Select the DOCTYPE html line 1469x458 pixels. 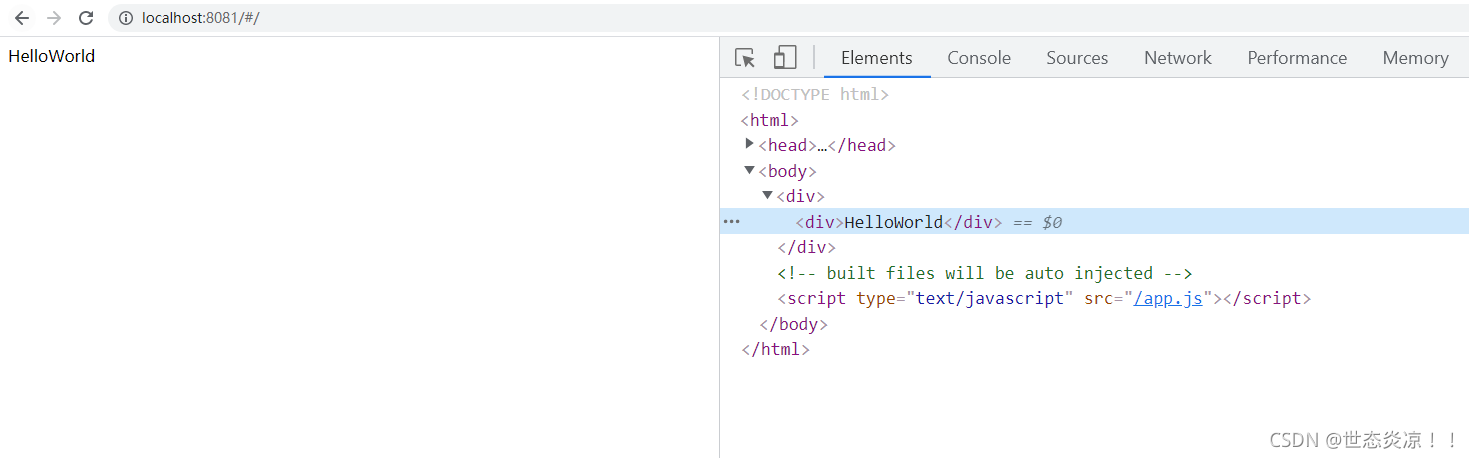pyautogui.click(x=815, y=94)
